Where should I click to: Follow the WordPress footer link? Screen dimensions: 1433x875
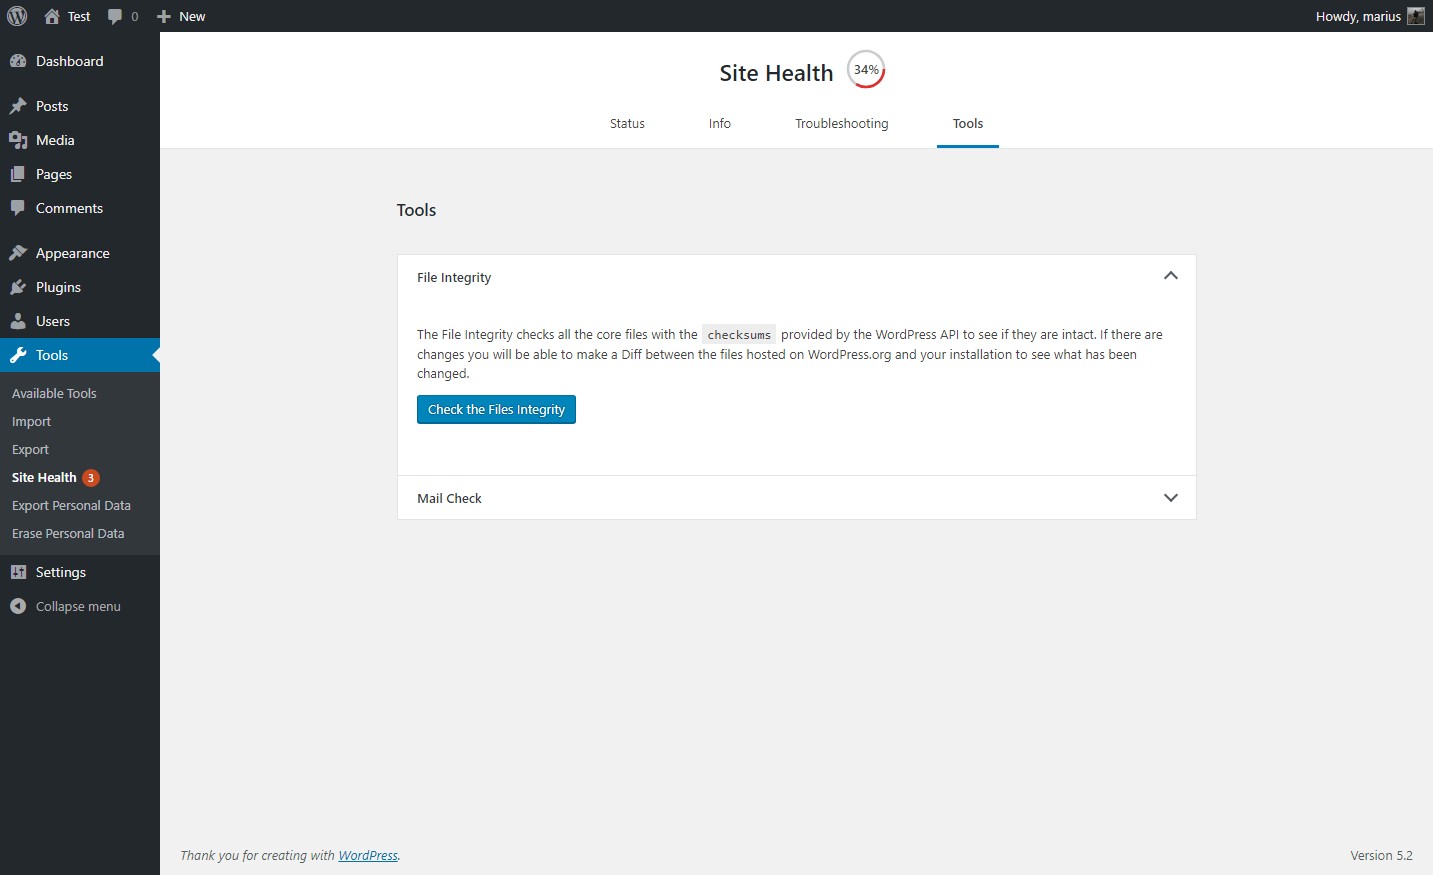pos(368,856)
